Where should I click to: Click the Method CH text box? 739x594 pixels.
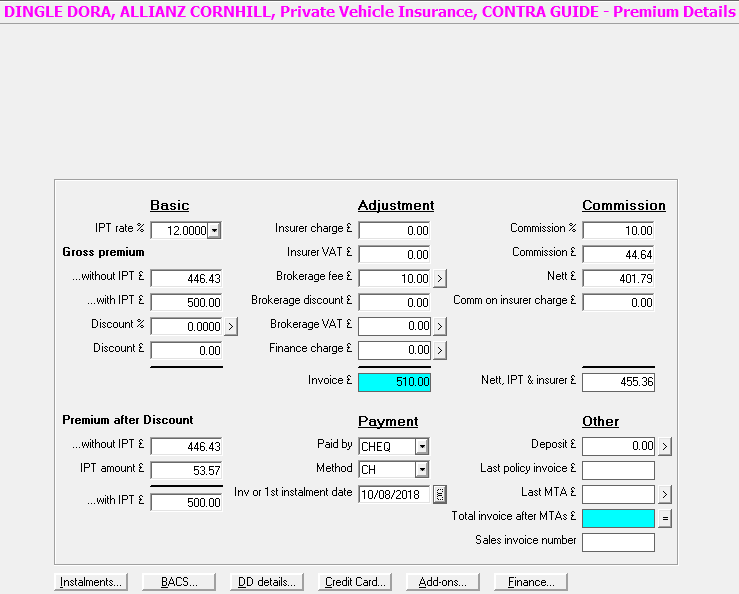pyautogui.click(x=387, y=470)
